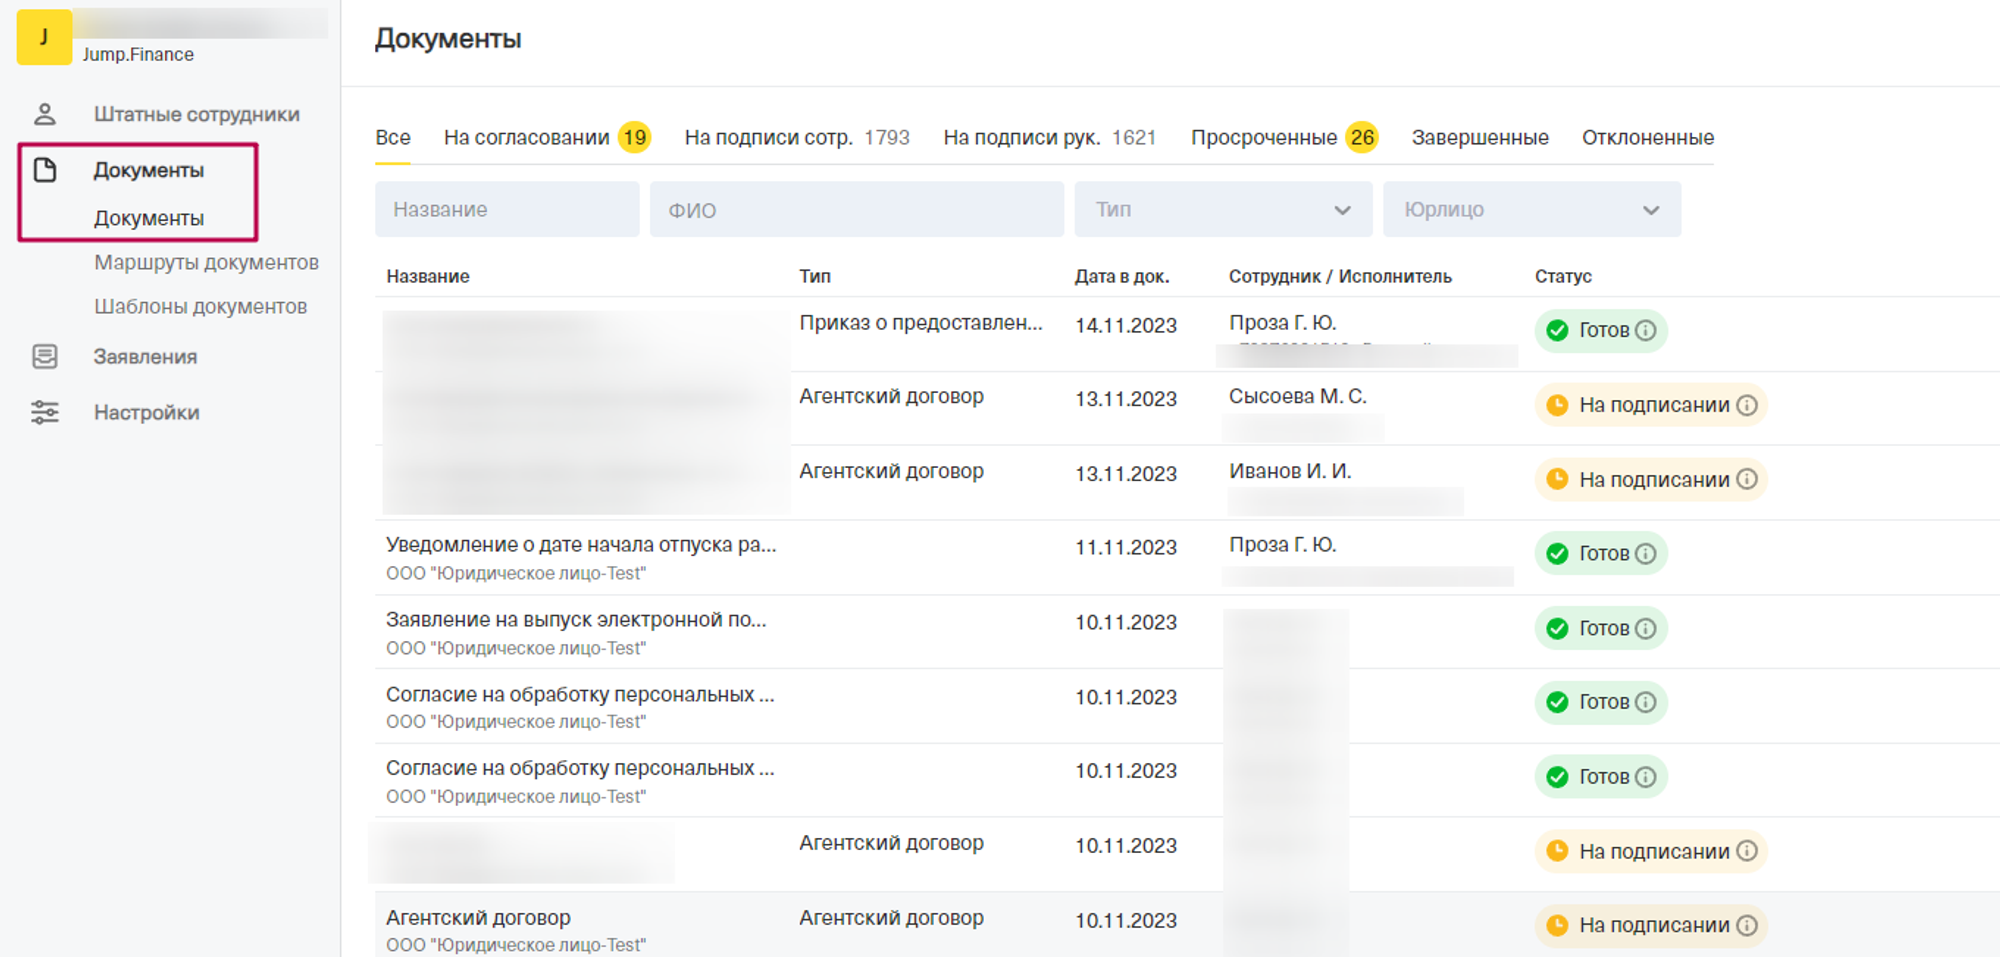Show the Отклоненные documents tab
The image size is (2000, 957).
1647,138
